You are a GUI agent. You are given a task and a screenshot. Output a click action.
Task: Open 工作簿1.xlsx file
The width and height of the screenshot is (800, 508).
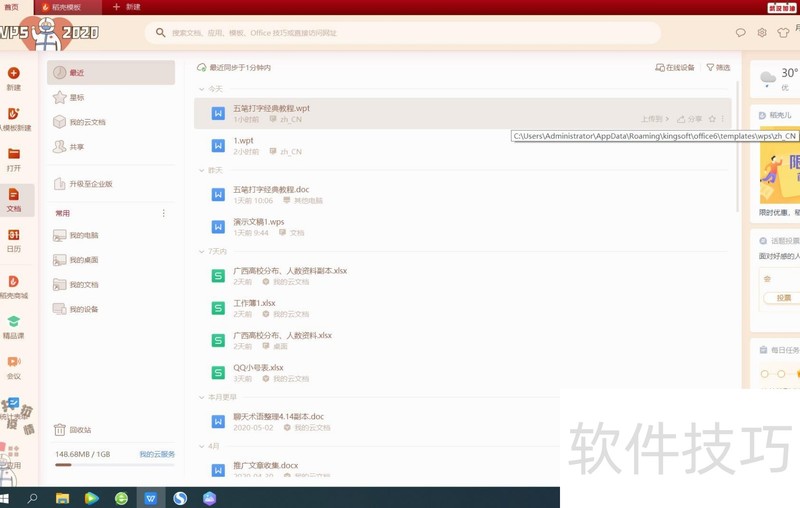(x=462, y=308)
